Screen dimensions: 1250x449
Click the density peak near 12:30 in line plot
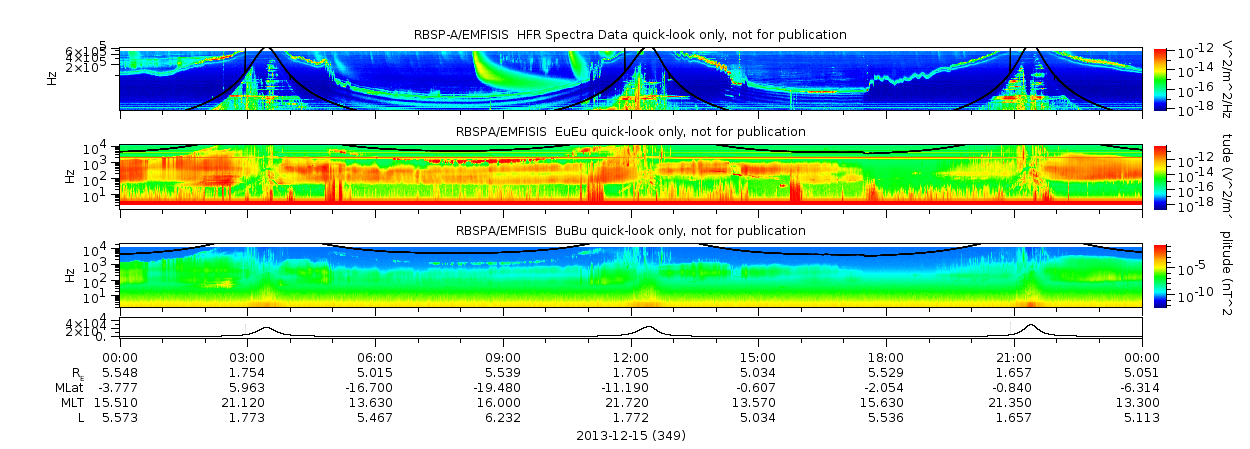[x=648, y=327]
